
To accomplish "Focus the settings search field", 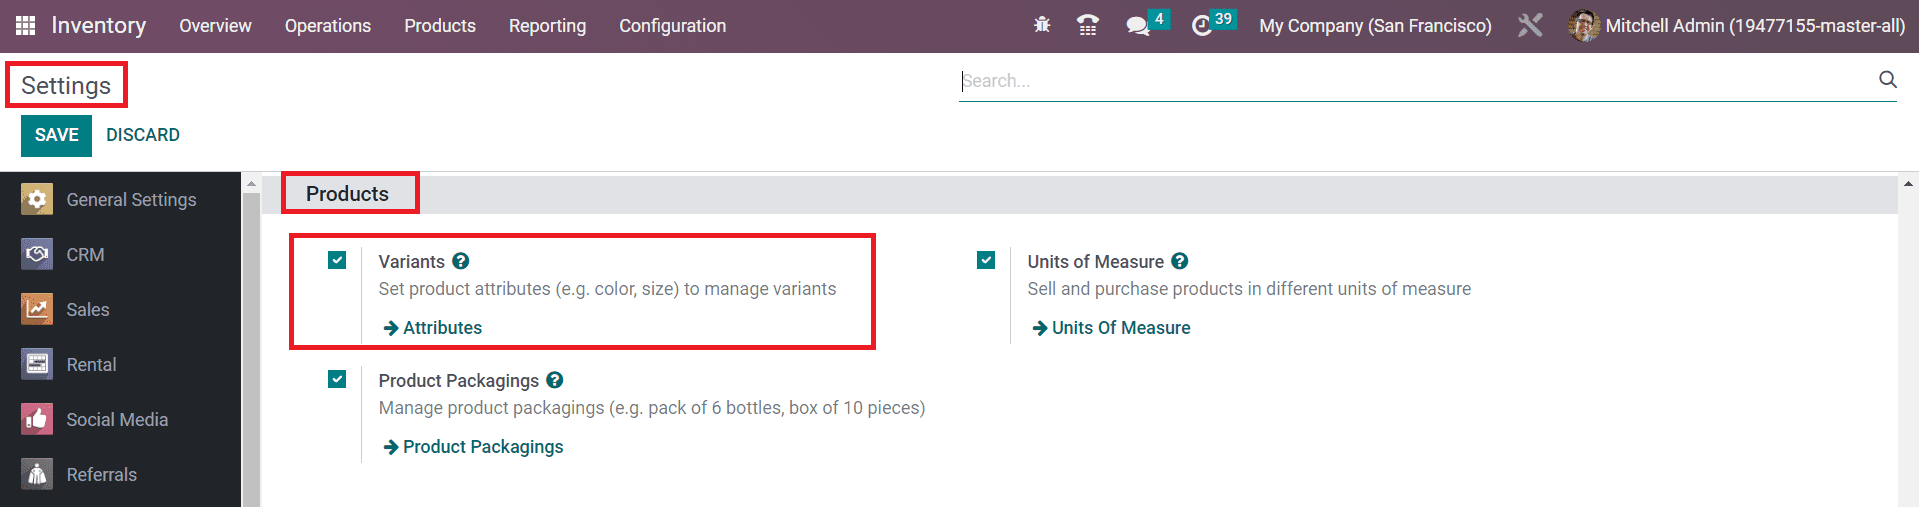I will [1417, 81].
